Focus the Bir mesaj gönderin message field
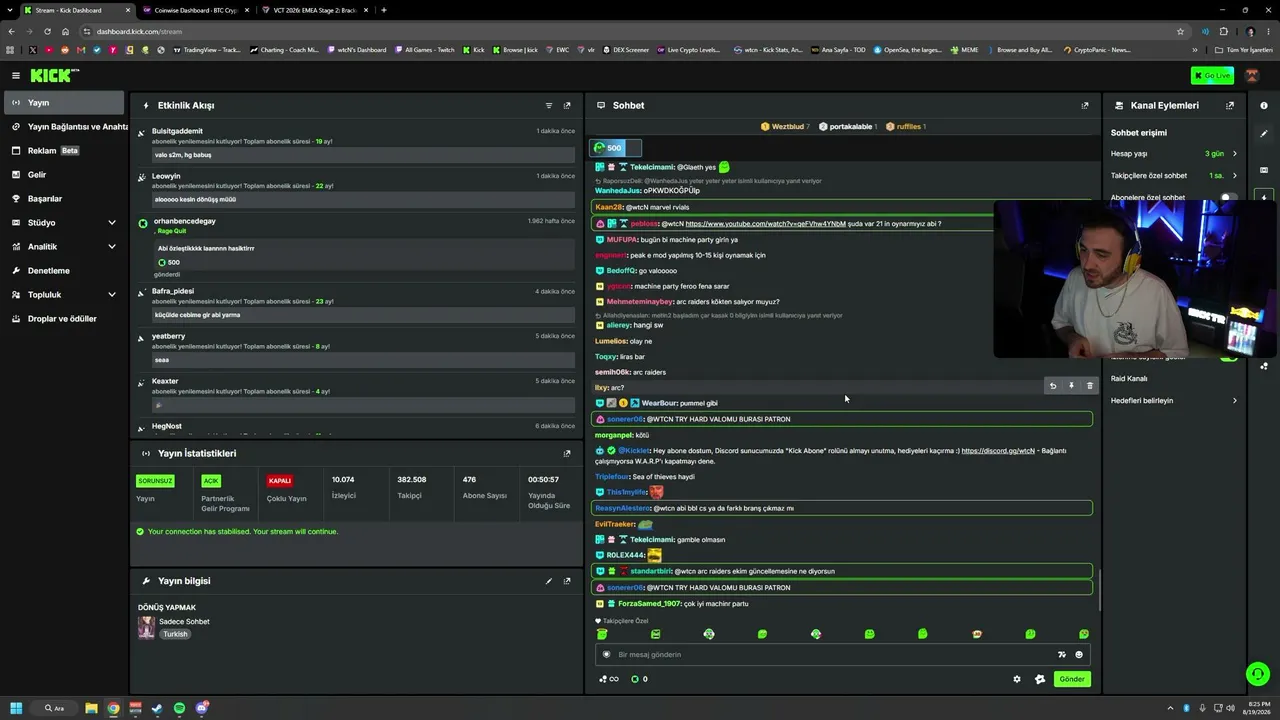Image resolution: width=1280 pixels, height=720 pixels. pos(841,655)
